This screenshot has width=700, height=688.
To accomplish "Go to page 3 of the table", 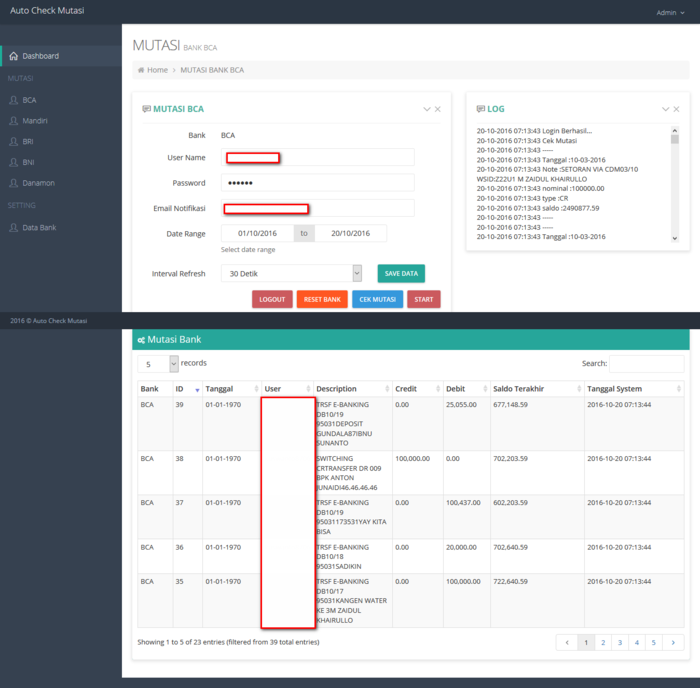I will (x=619, y=643).
